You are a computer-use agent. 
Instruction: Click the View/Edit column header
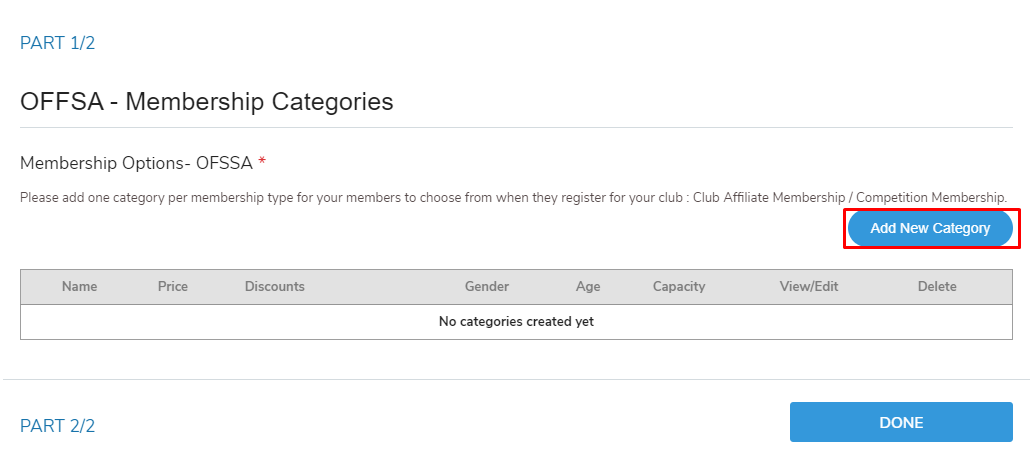[x=809, y=287]
